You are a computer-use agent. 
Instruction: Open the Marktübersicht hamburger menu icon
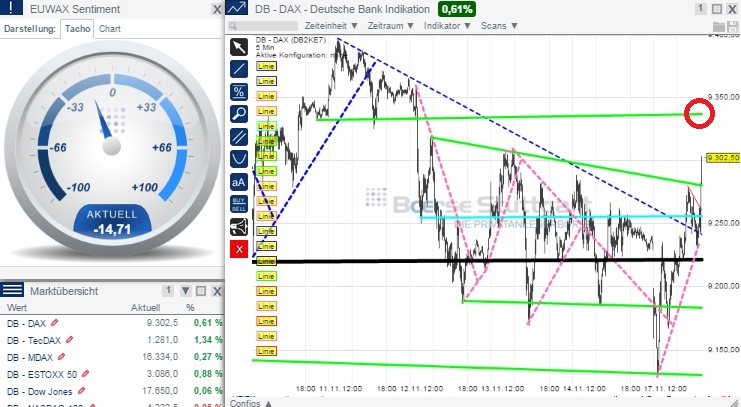[12, 290]
